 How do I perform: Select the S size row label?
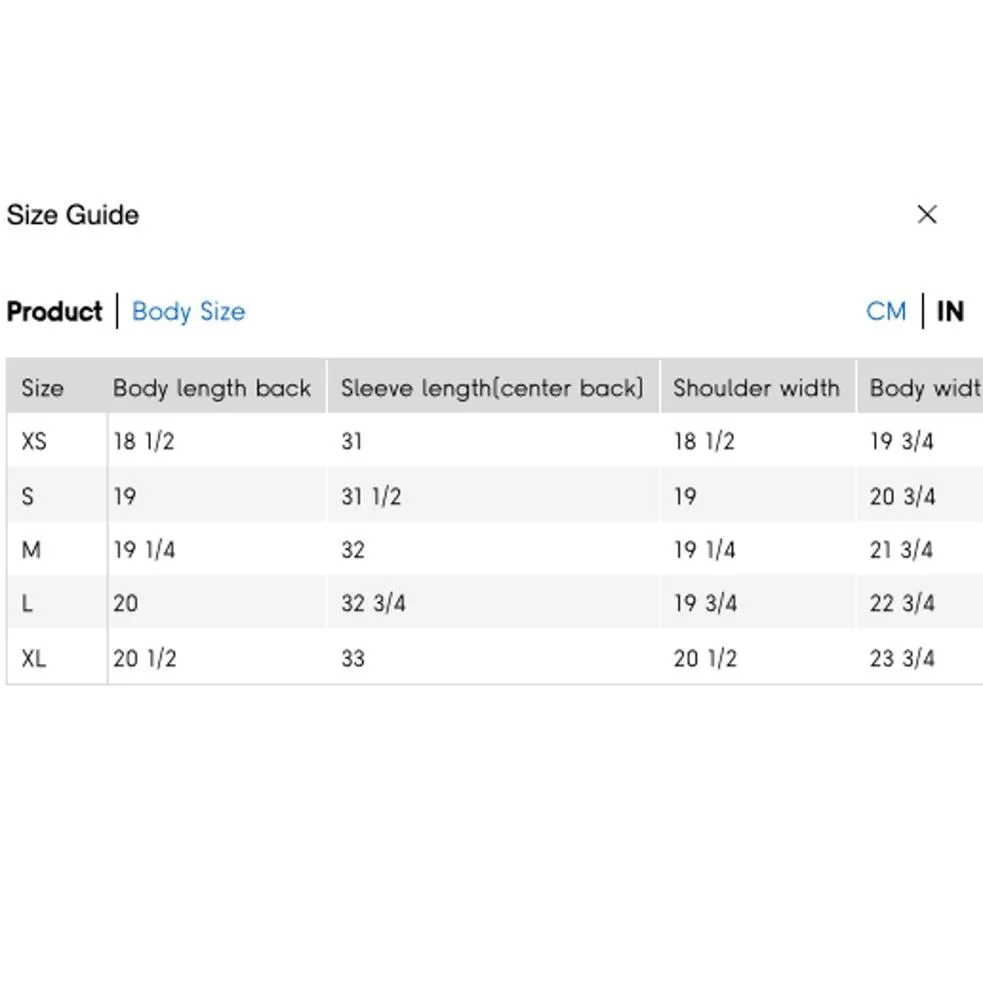[28, 496]
